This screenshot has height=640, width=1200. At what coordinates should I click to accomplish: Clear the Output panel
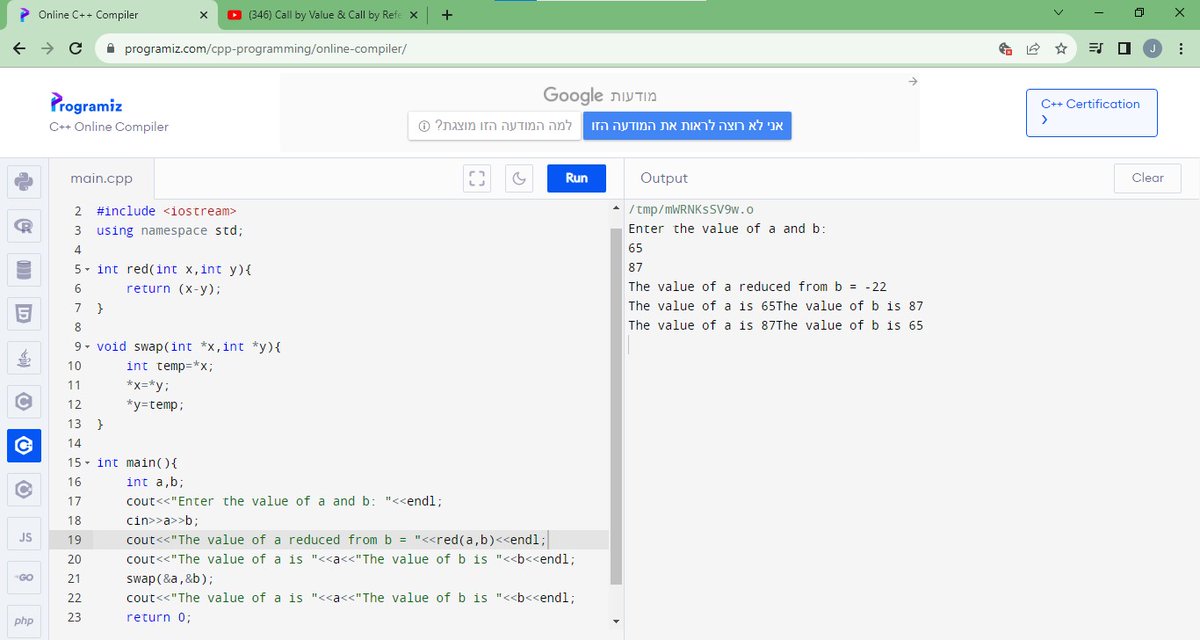[x=1146, y=177]
